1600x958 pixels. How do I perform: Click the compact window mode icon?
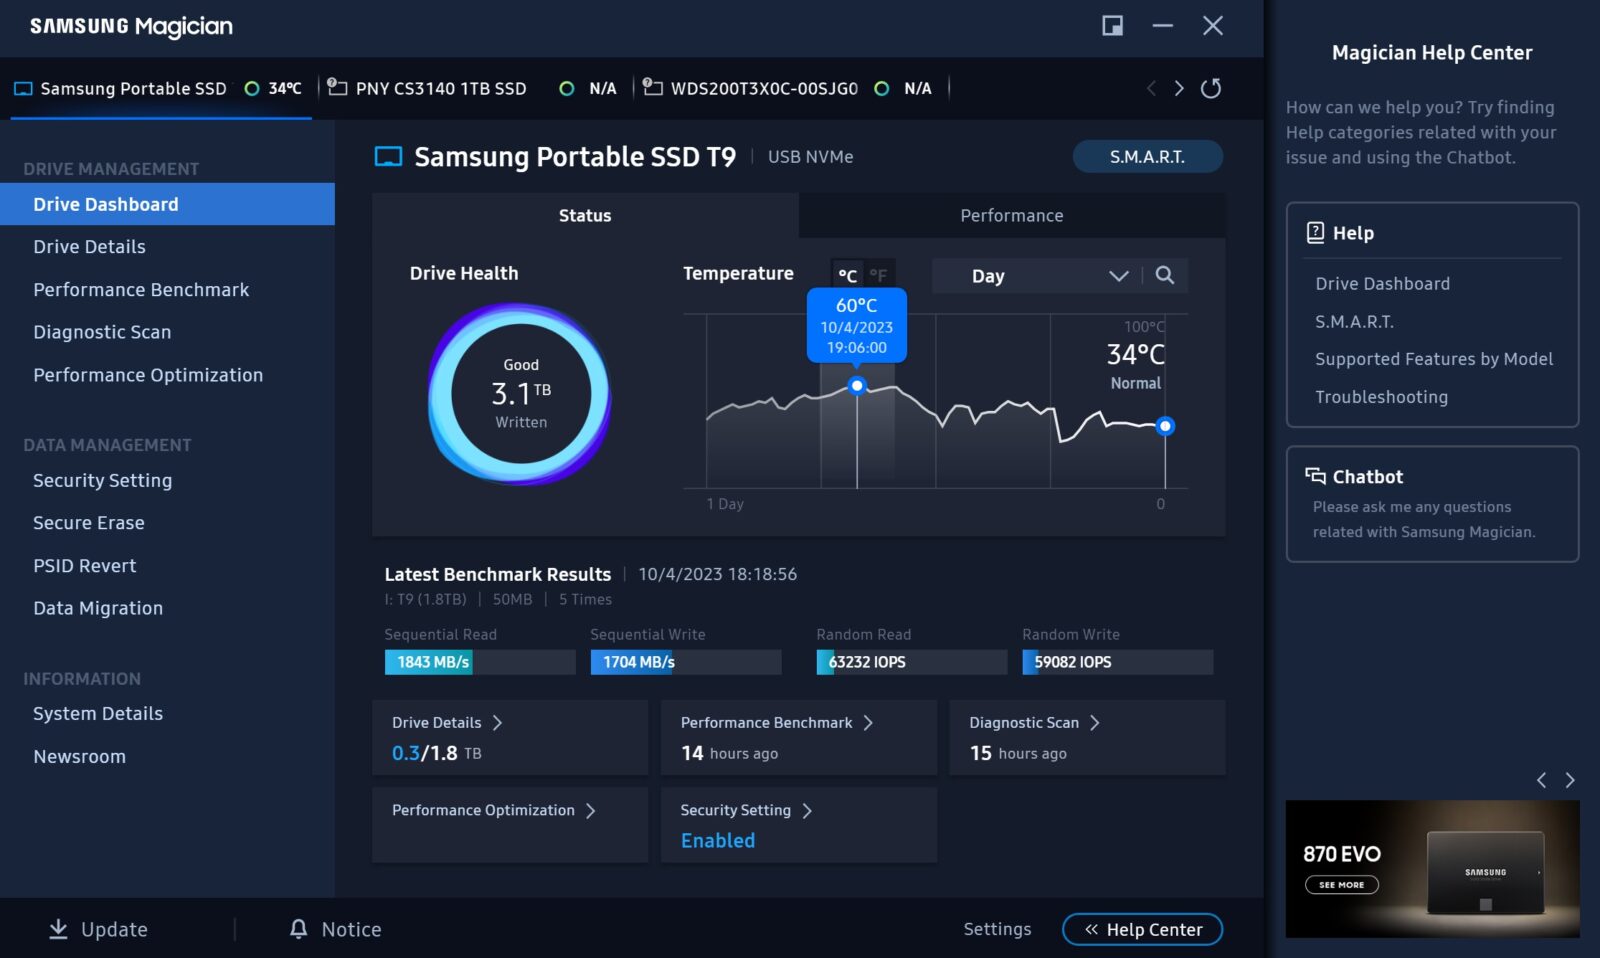click(x=1112, y=26)
